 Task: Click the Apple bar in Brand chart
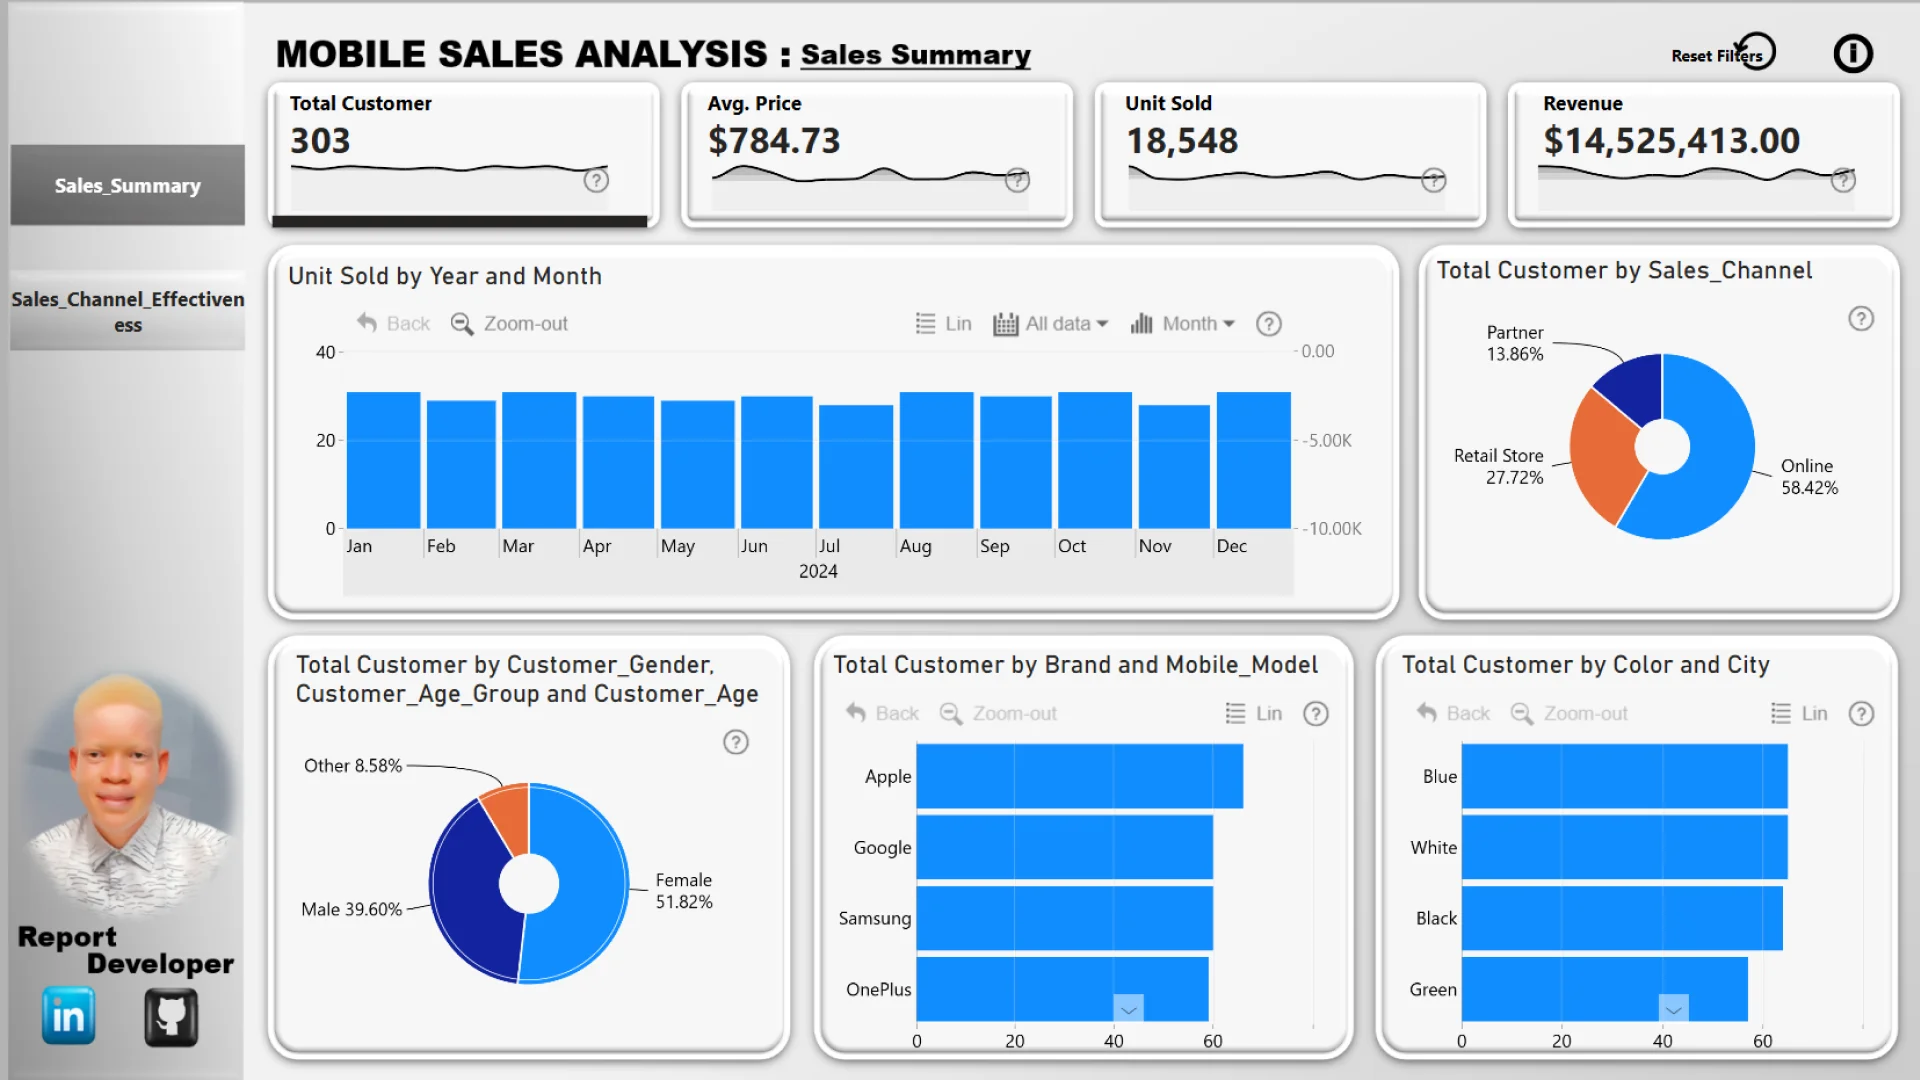[x=1078, y=776]
